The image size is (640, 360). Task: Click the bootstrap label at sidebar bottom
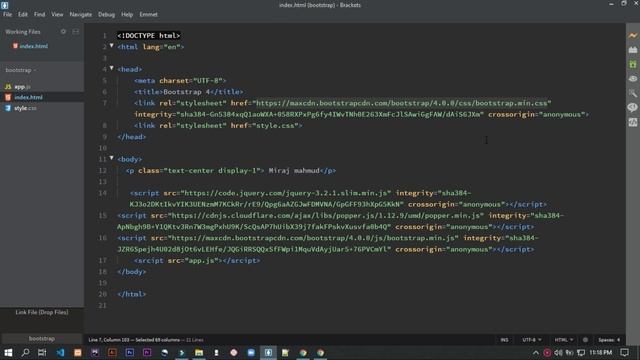point(42,338)
